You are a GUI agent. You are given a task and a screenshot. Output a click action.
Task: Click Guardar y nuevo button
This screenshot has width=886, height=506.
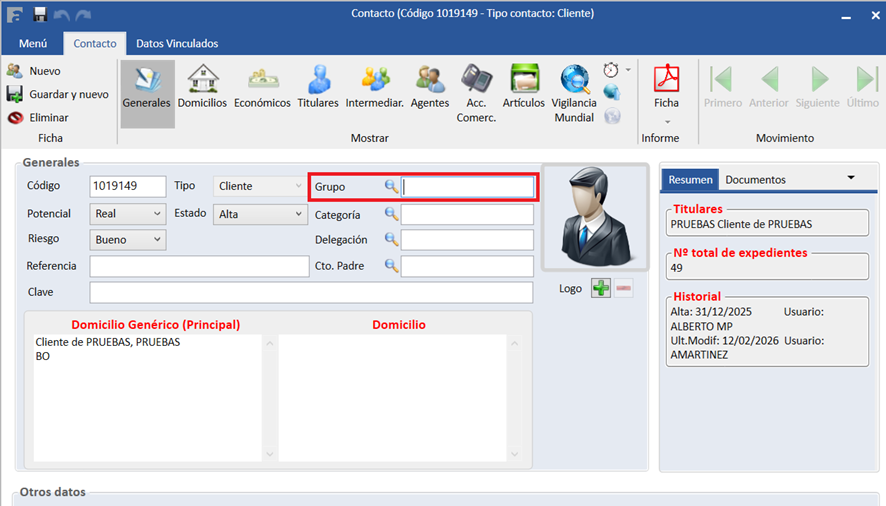click(x=58, y=94)
